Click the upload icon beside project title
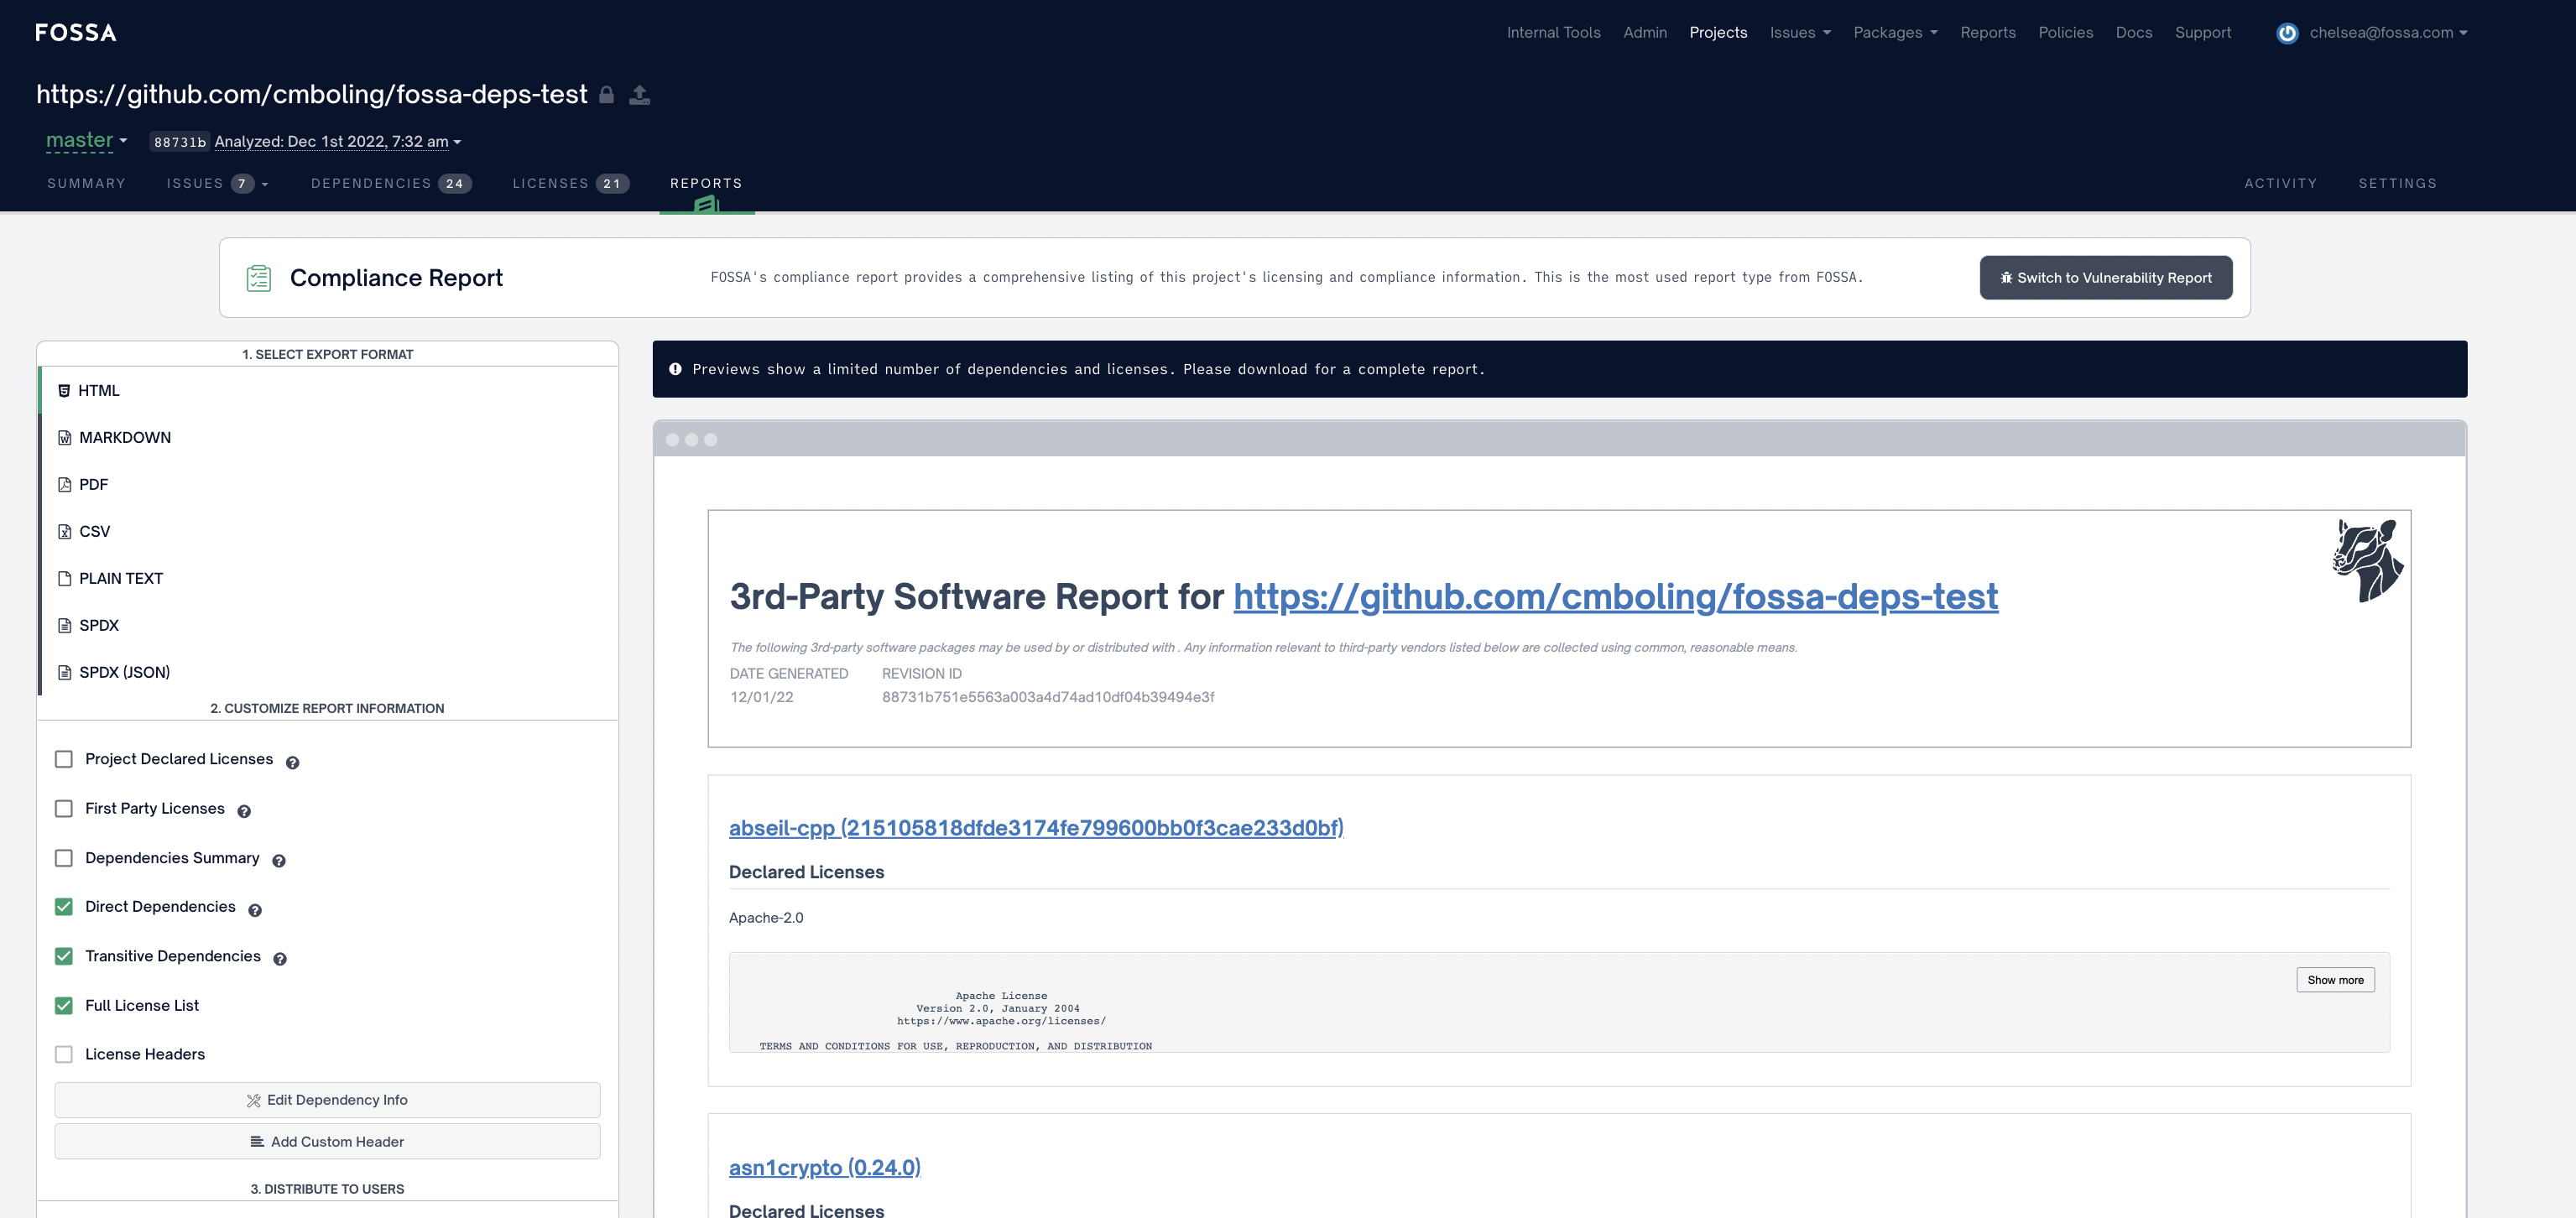The height and width of the screenshot is (1218, 2576). point(640,95)
